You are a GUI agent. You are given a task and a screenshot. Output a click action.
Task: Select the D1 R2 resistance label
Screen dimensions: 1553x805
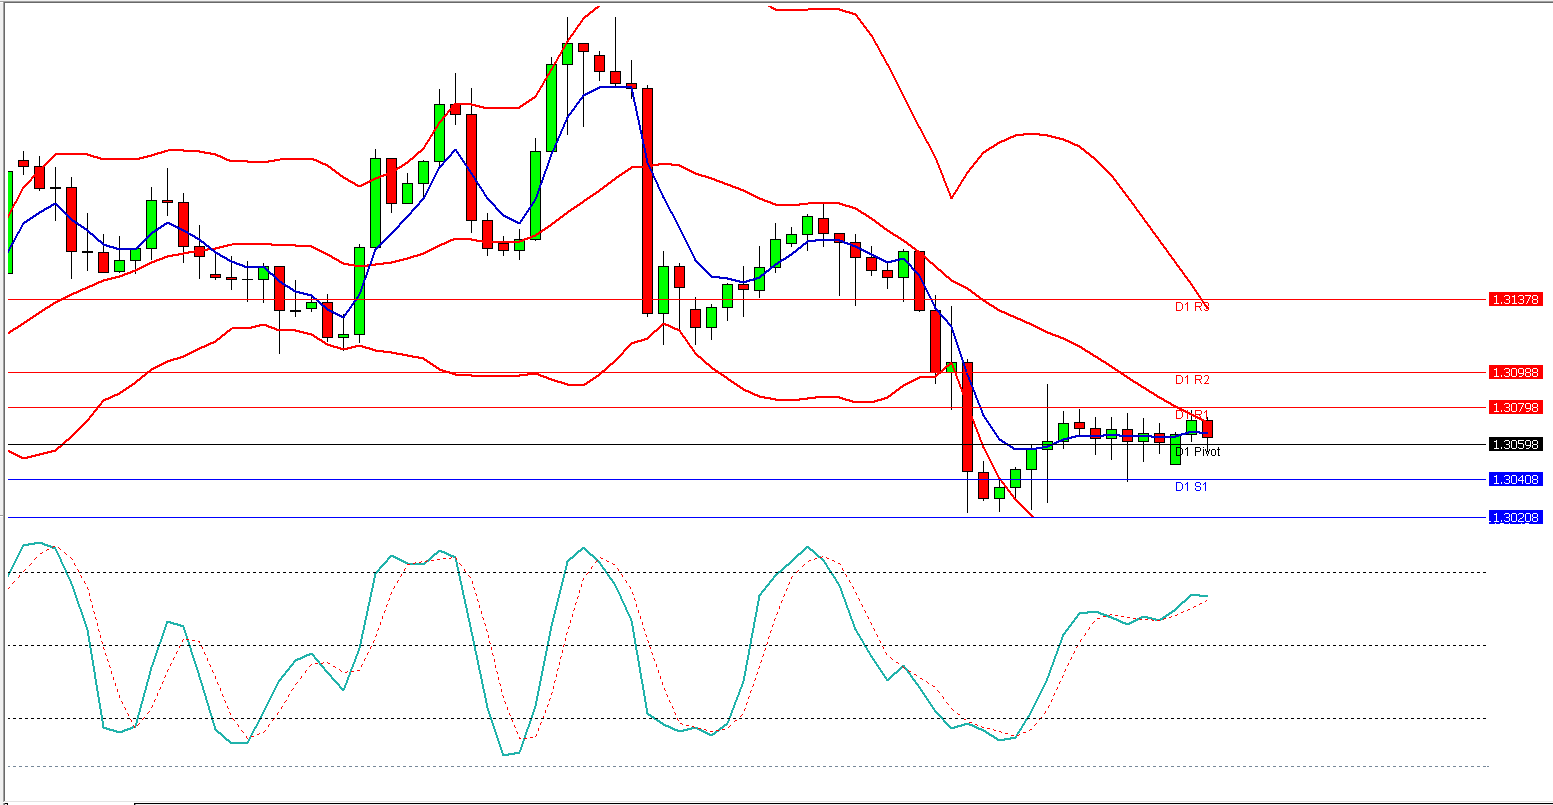[x=1192, y=380]
